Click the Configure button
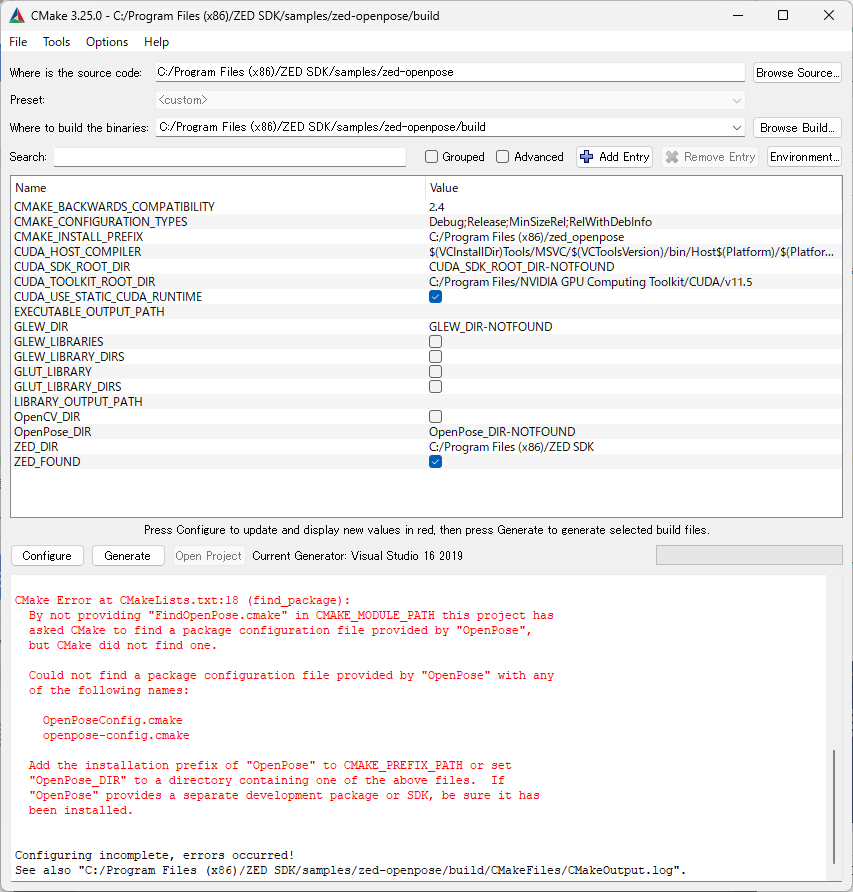 point(47,556)
